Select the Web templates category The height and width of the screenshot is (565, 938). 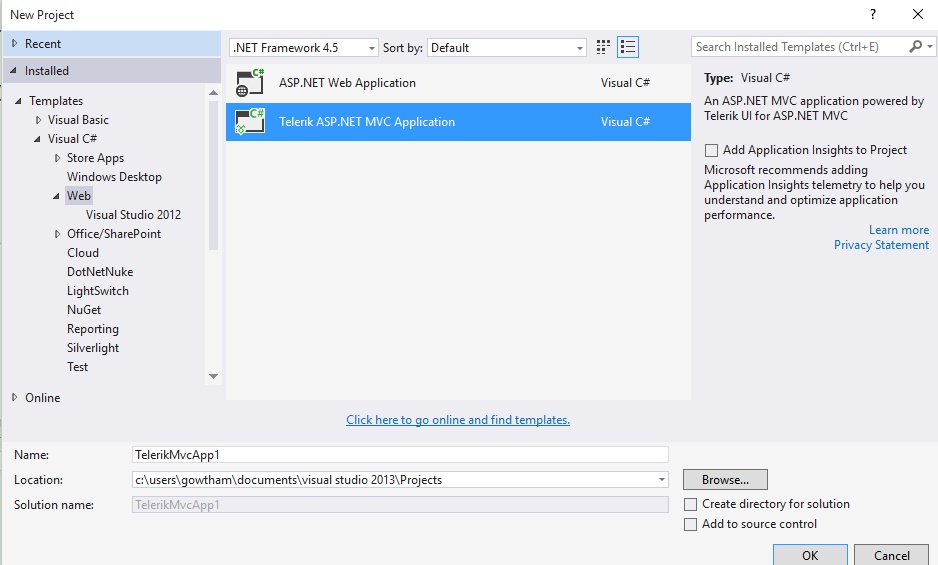point(79,196)
